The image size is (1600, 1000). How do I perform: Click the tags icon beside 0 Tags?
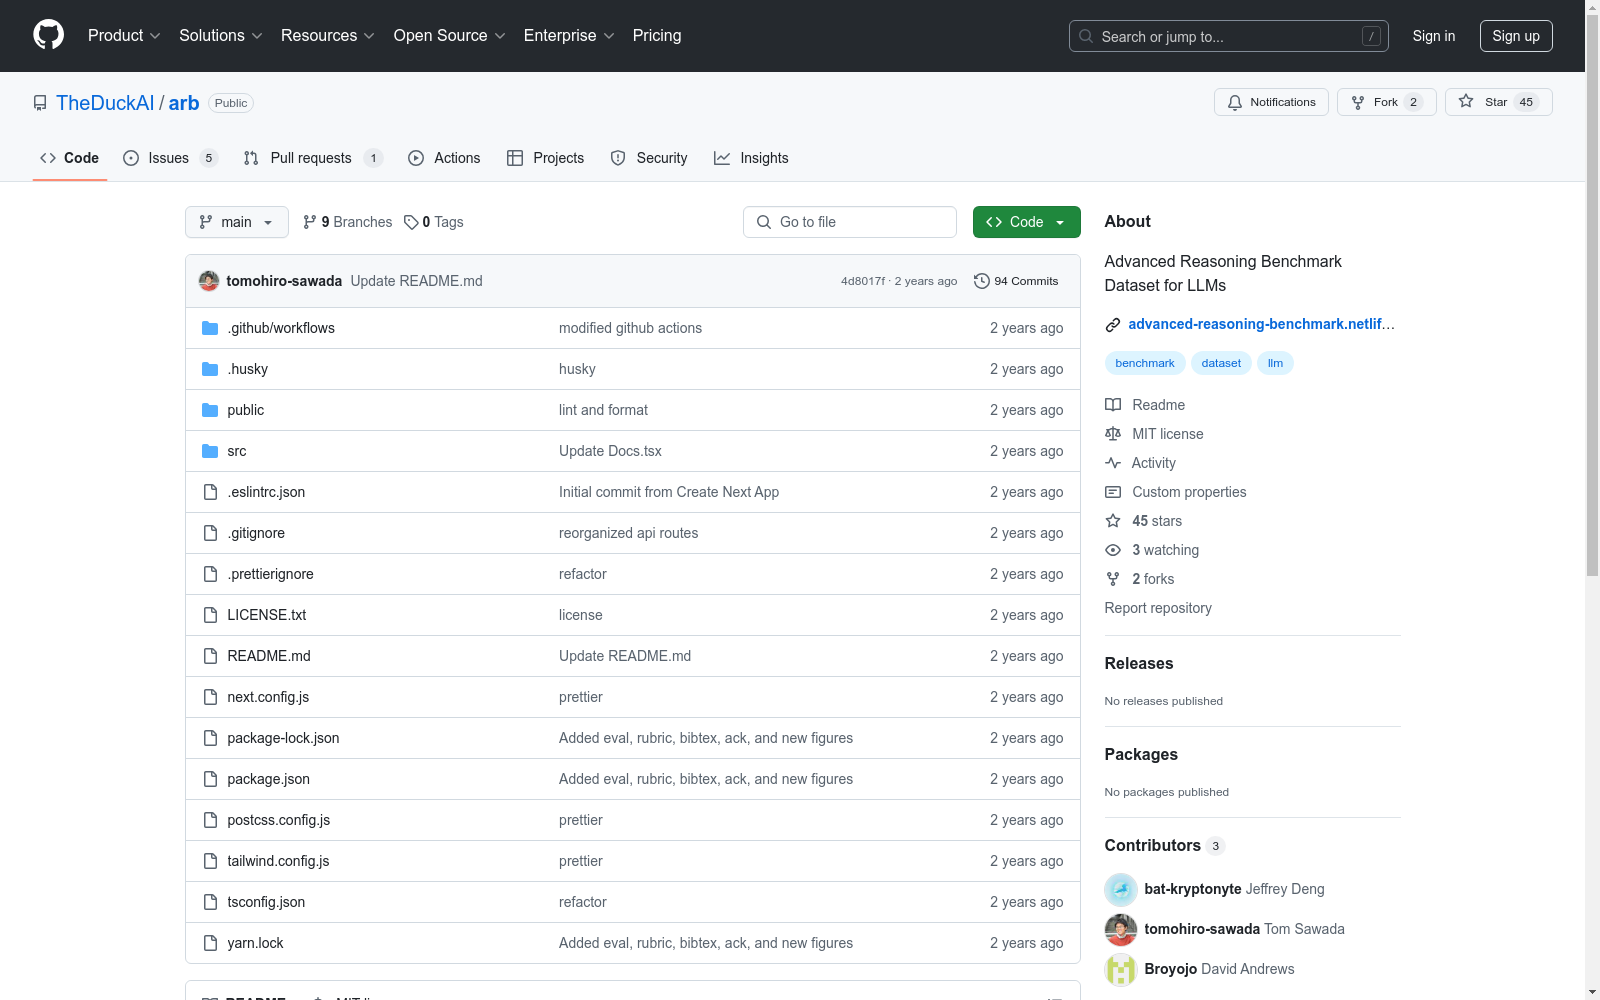click(x=411, y=222)
